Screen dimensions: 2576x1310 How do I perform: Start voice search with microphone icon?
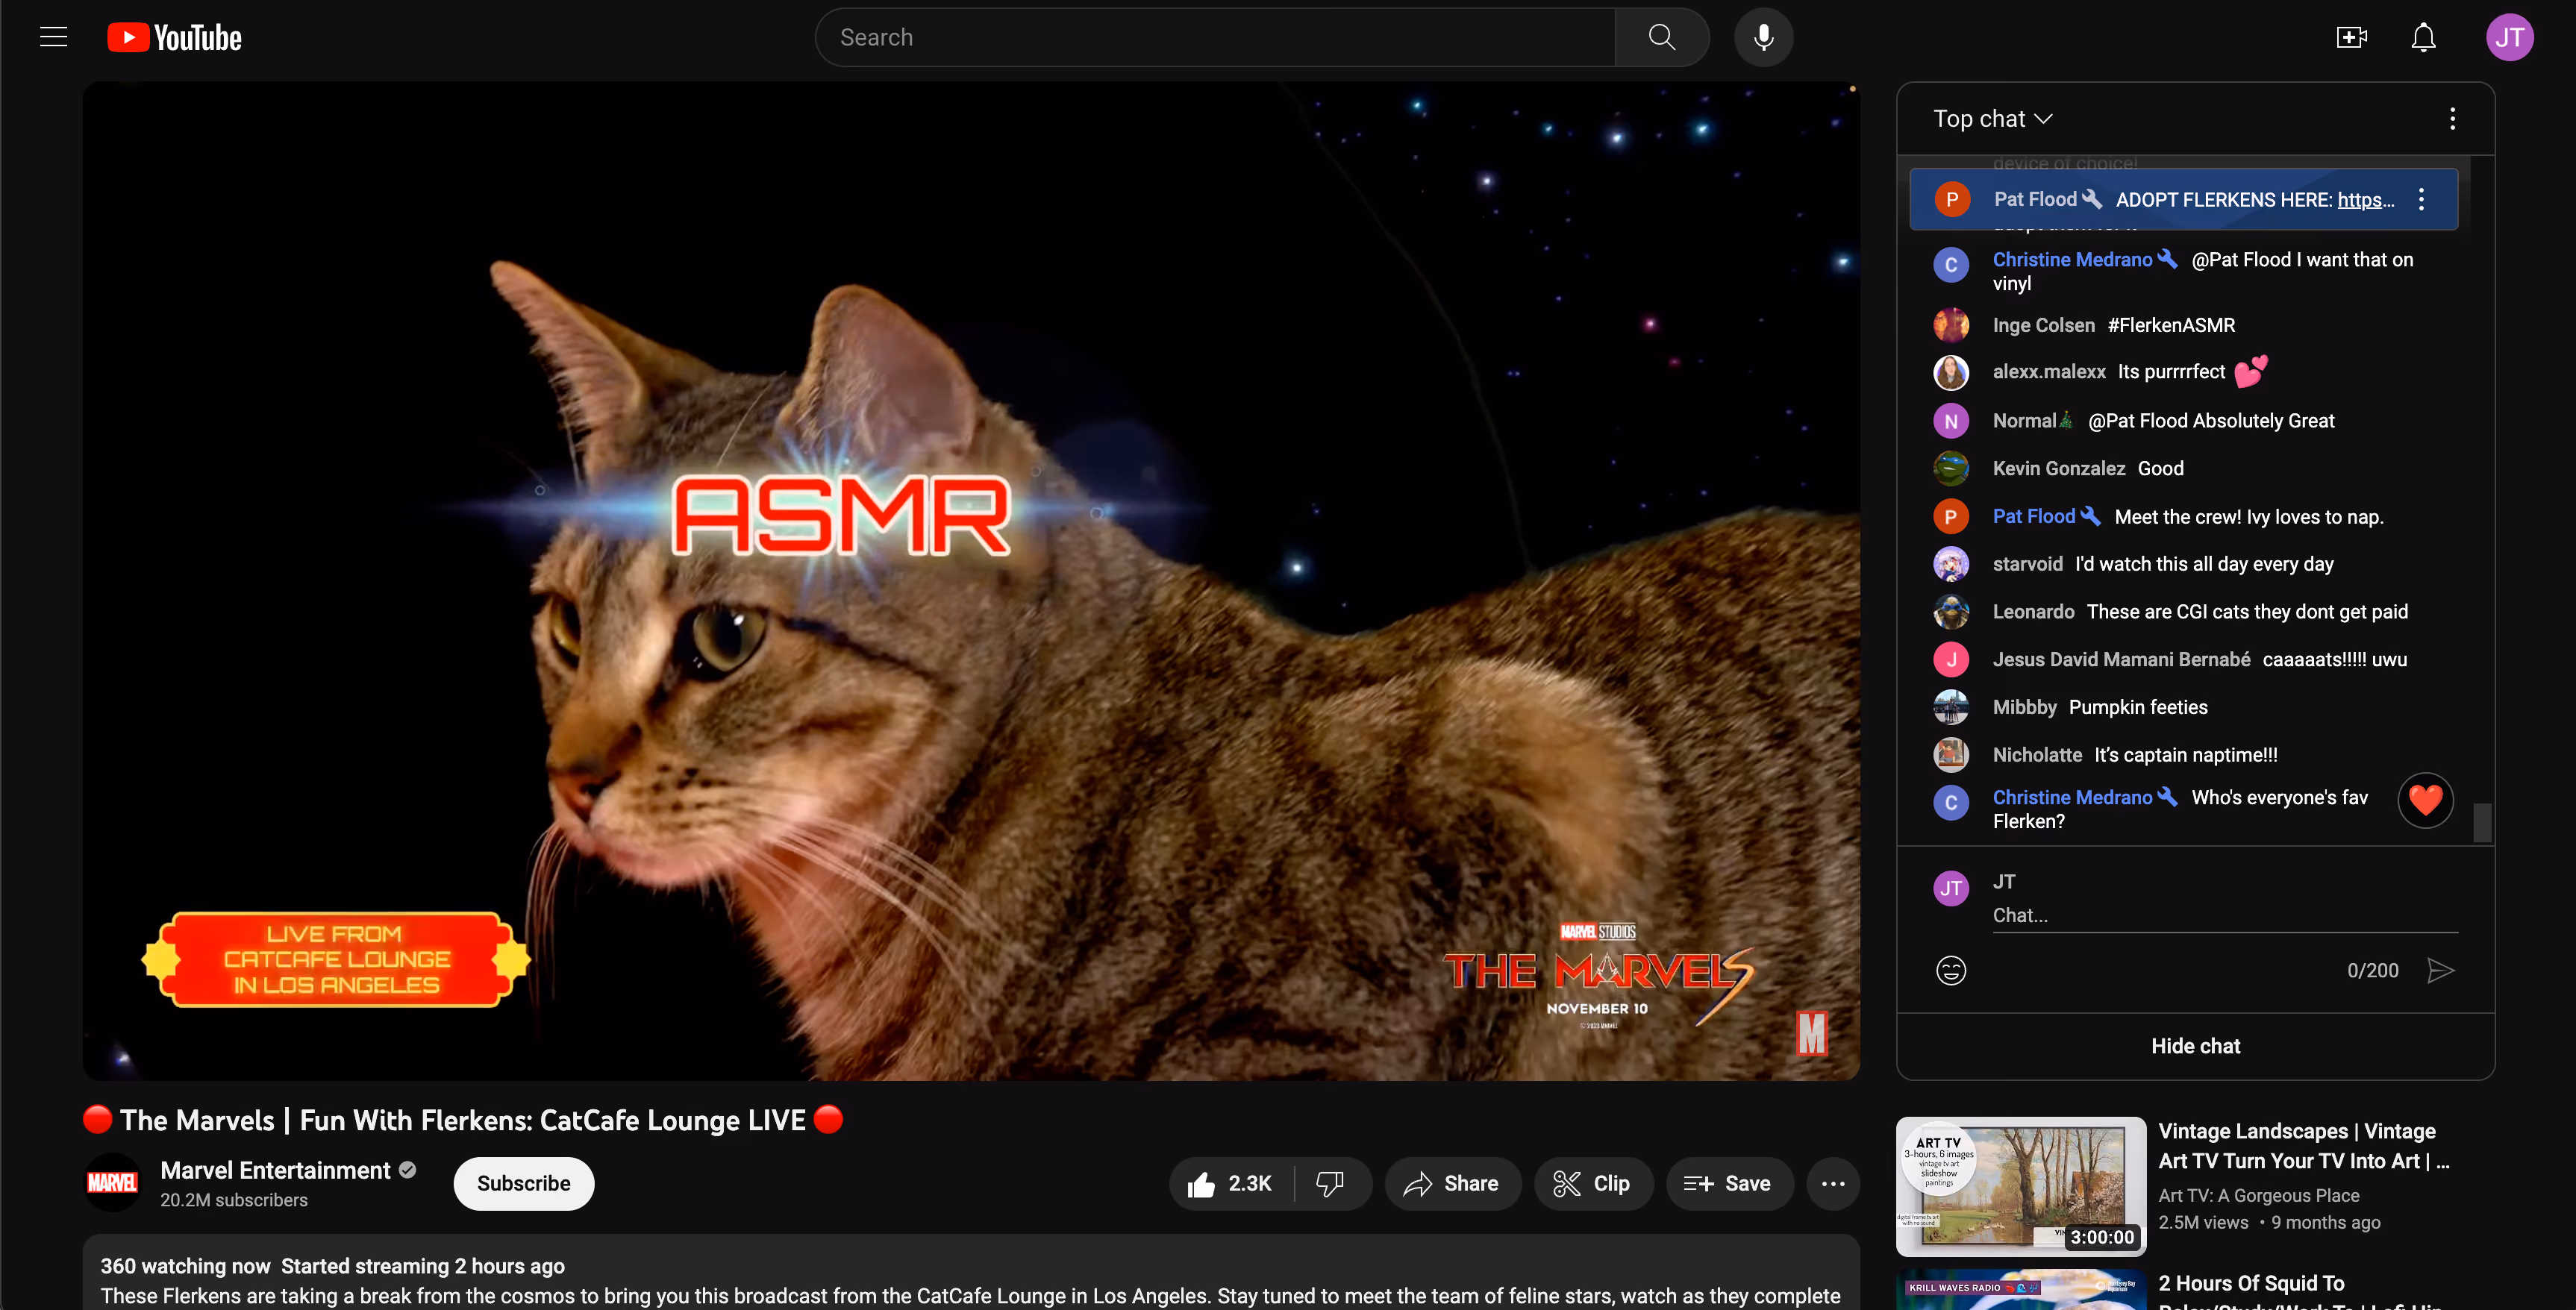[1763, 38]
